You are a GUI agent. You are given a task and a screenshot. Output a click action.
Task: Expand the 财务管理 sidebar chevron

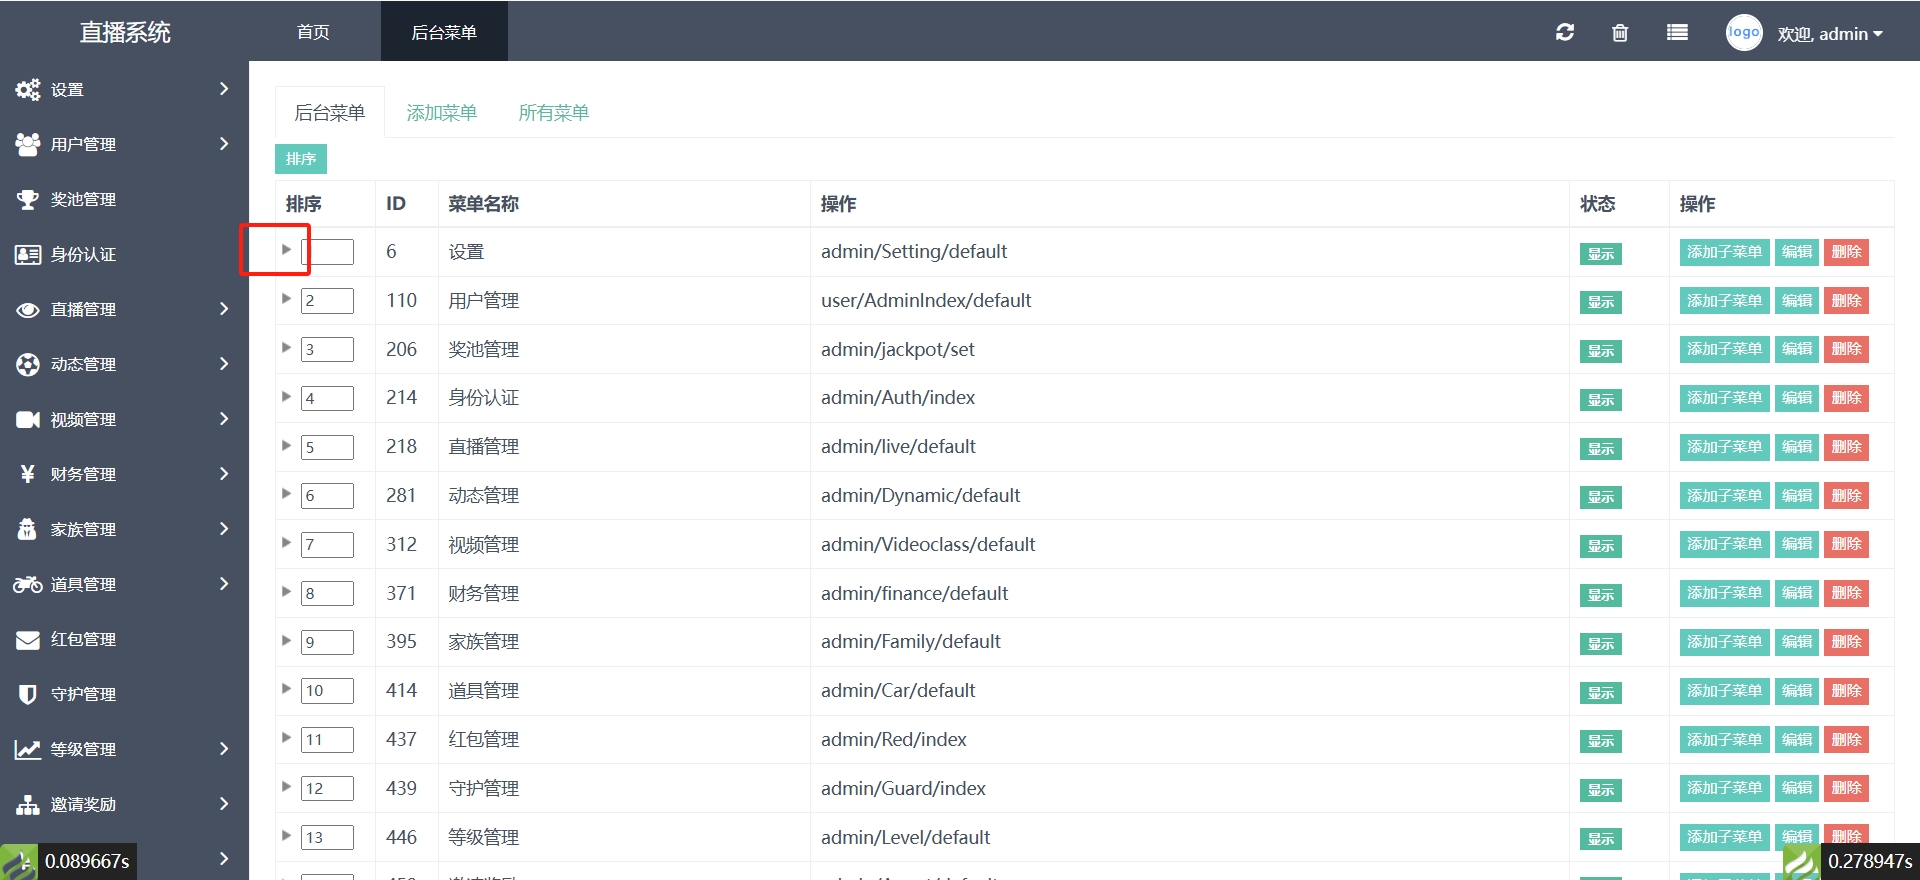point(224,474)
